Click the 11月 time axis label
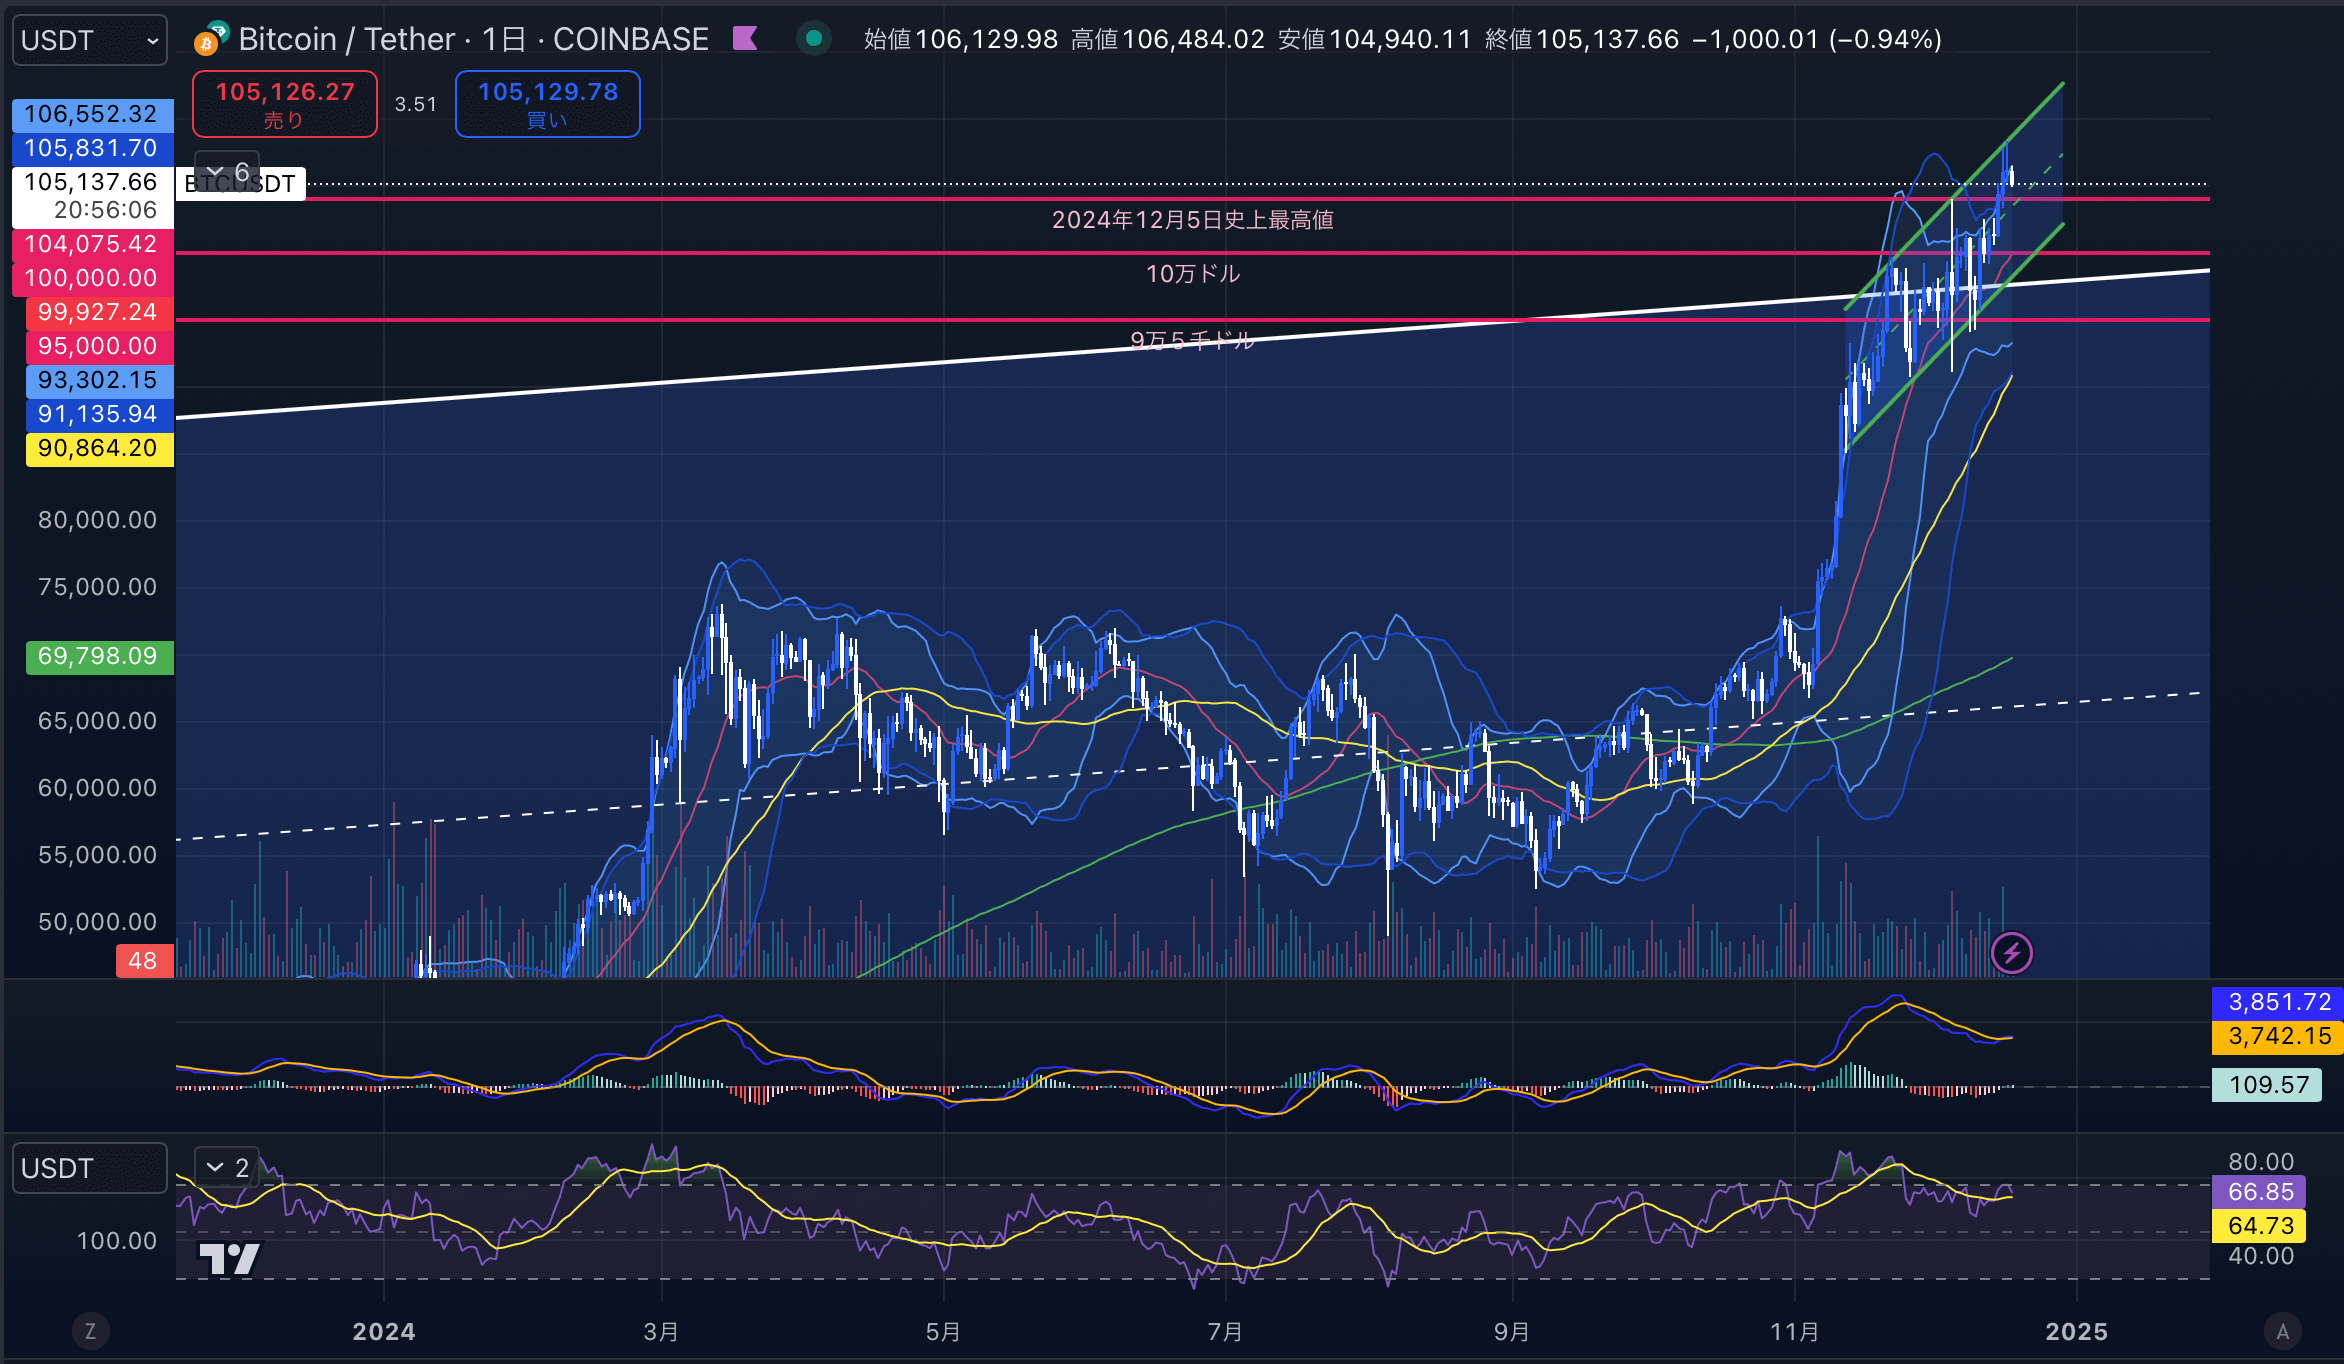 [x=1795, y=1332]
